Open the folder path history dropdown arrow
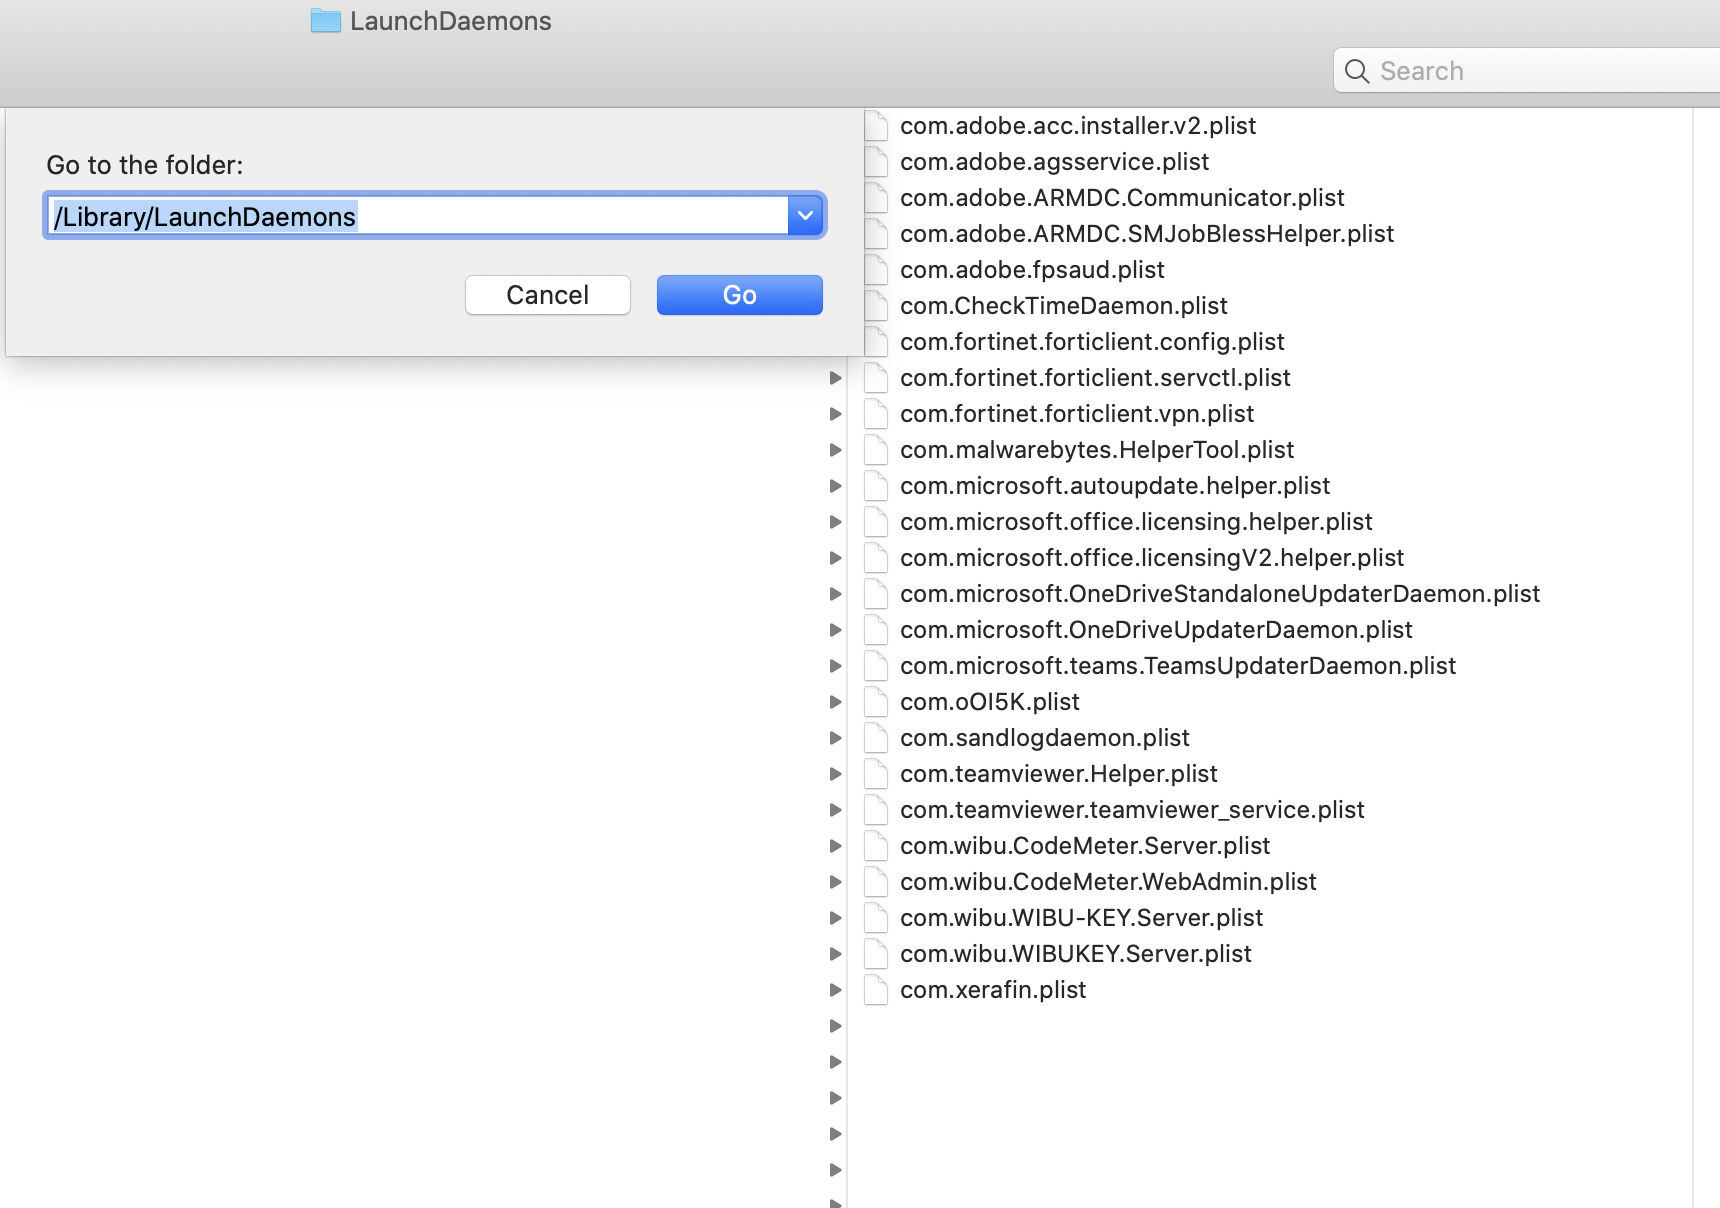 805,216
